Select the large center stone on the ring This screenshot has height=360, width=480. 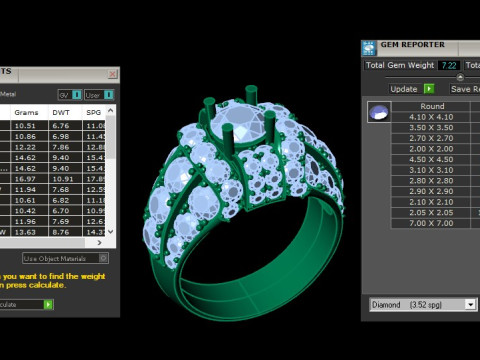click(x=238, y=123)
